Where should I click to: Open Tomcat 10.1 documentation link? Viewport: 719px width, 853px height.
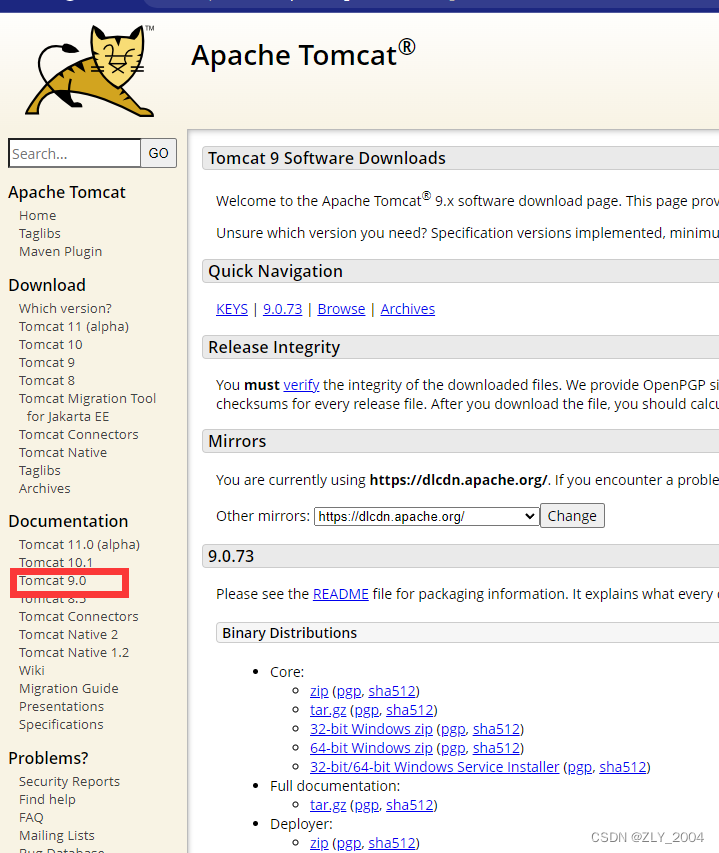pos(56,562)
